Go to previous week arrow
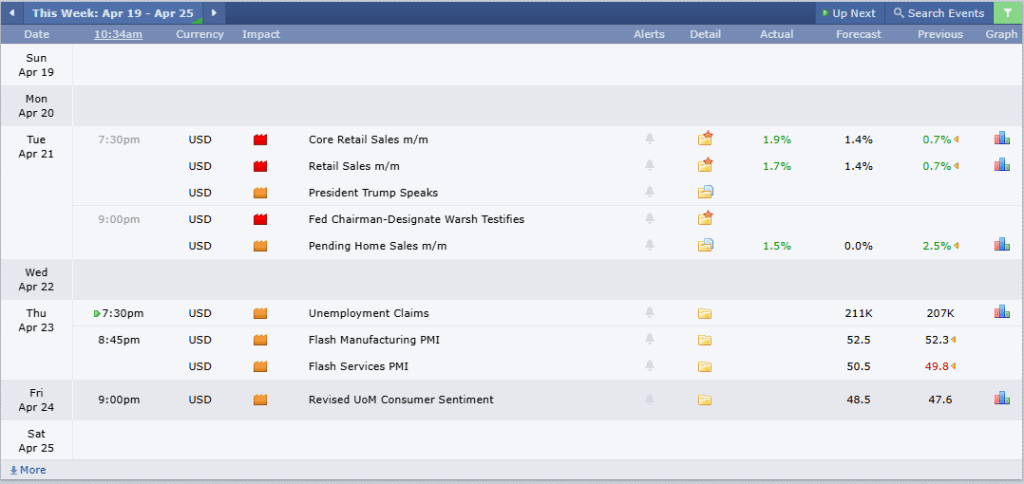 pyautogui.click(x=12, y=13)
